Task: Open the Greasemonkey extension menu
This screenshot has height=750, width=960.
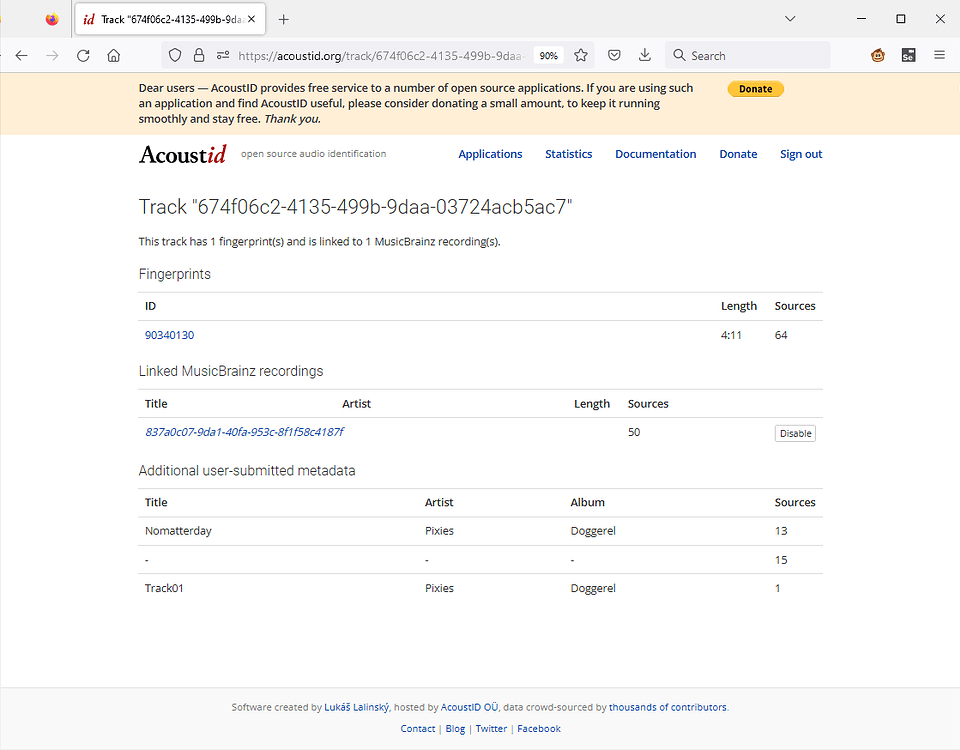Action: click(877, 55)
